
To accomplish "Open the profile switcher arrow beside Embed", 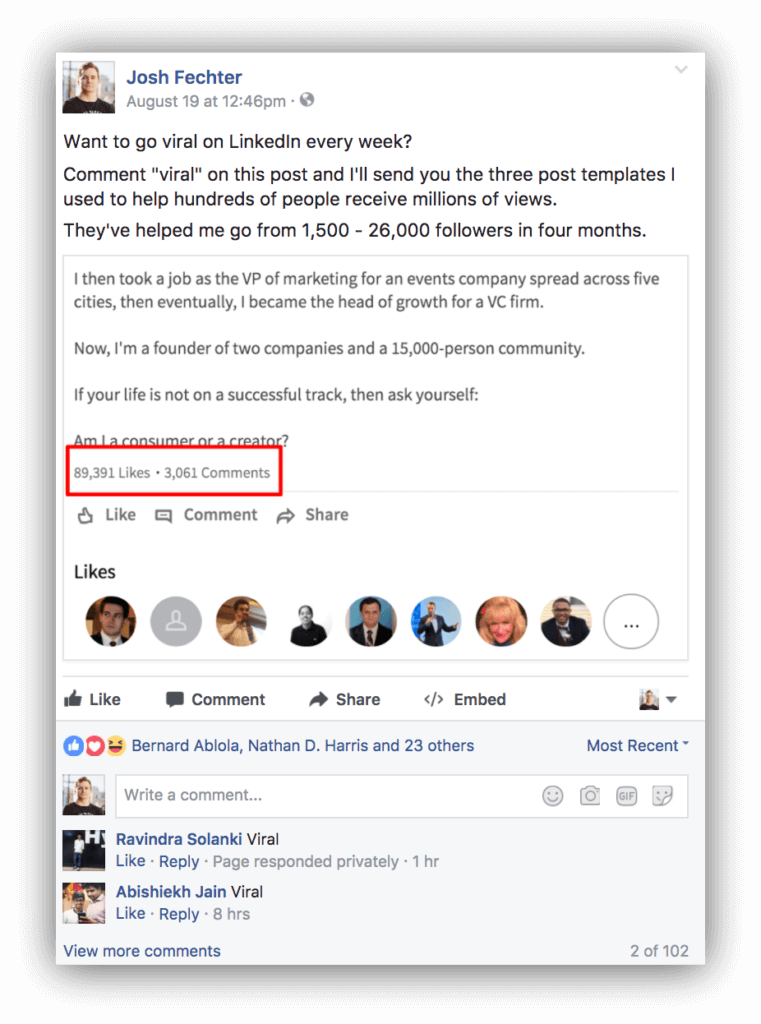I will [672, 699].
